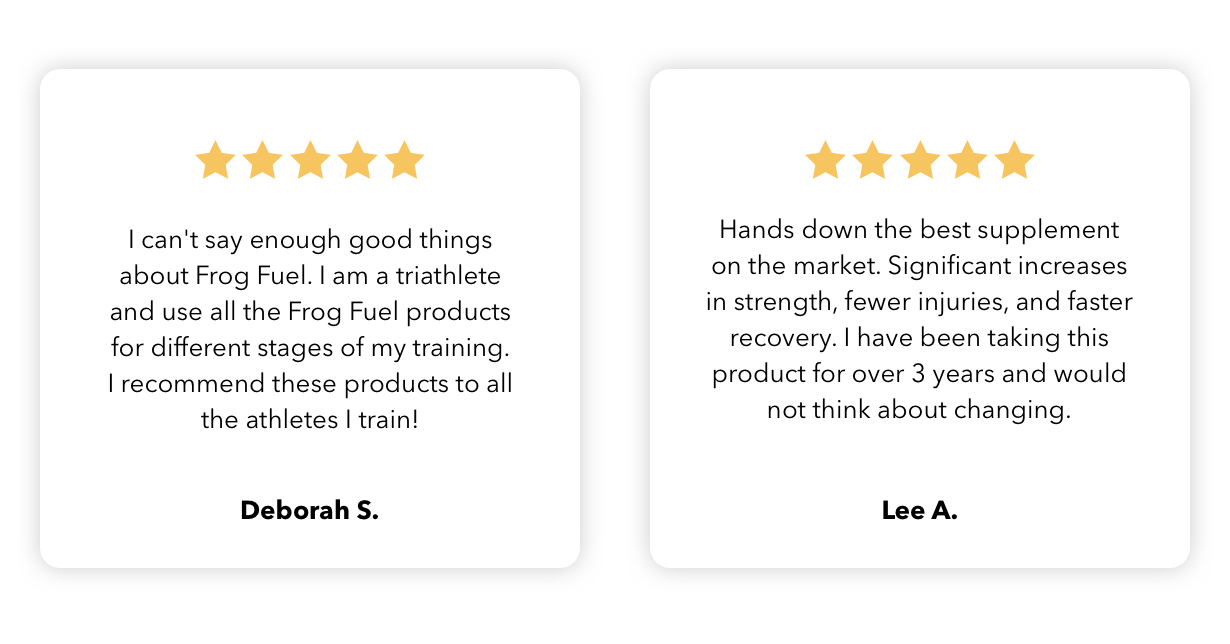Click the fourth star in Deborah's review

pyautogui.click(x=357, y=160)
